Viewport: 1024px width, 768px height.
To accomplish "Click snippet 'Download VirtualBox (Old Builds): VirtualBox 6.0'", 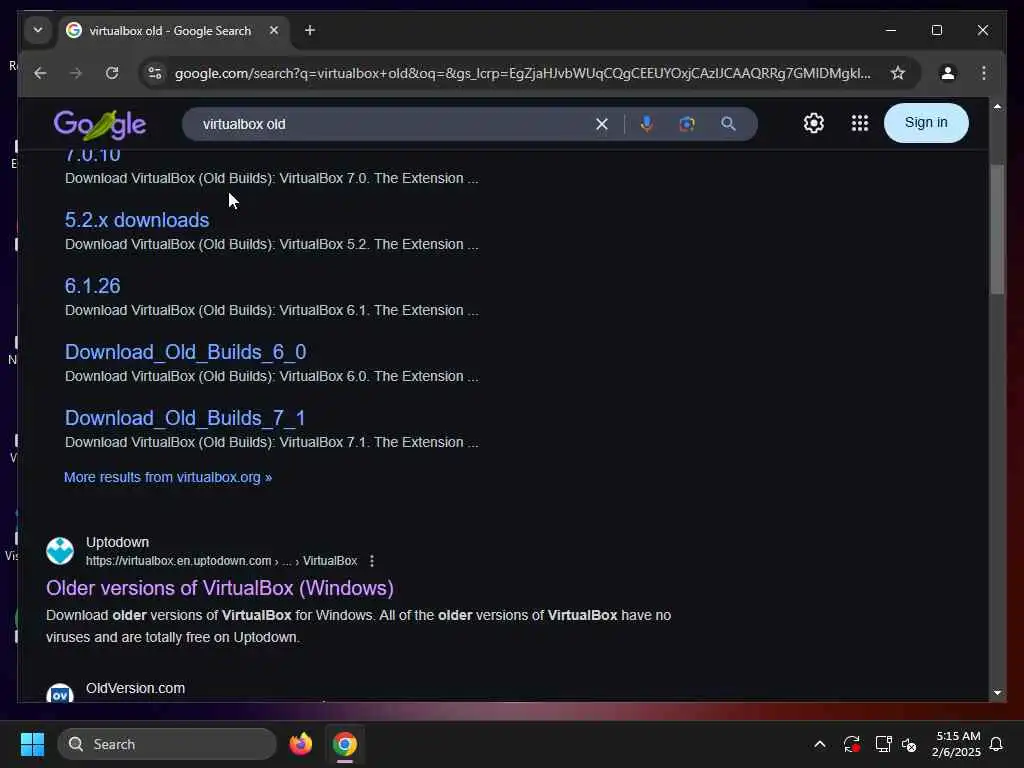I will pyautogui.click(x=271, y=376).
